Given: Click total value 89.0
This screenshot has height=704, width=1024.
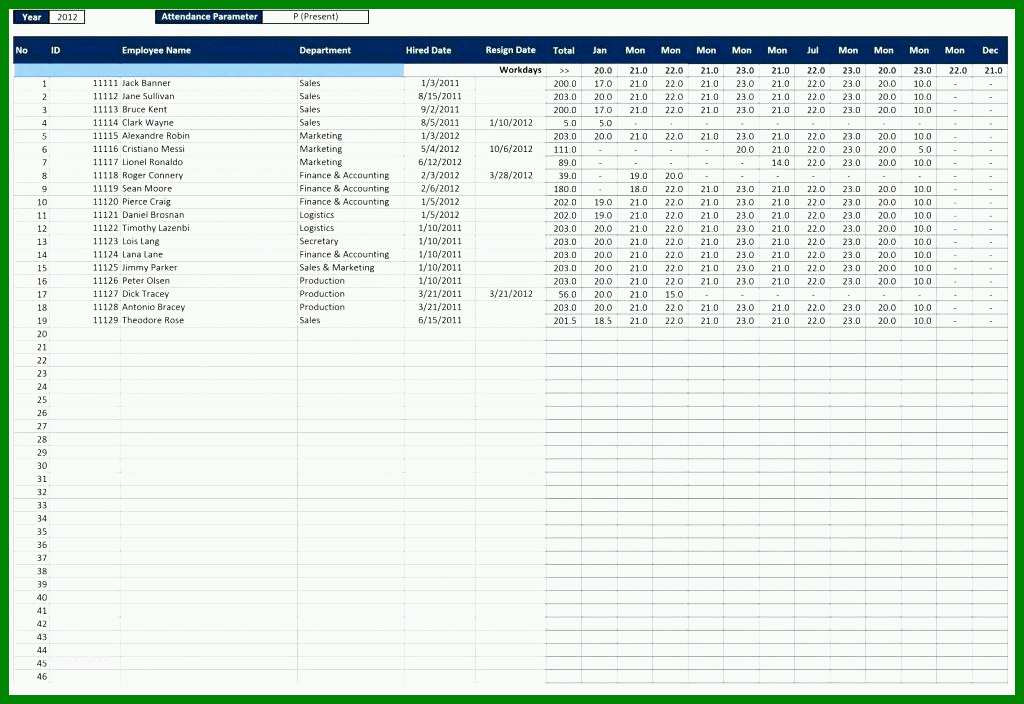Looking at the screenshot, I should pos(567,163).
